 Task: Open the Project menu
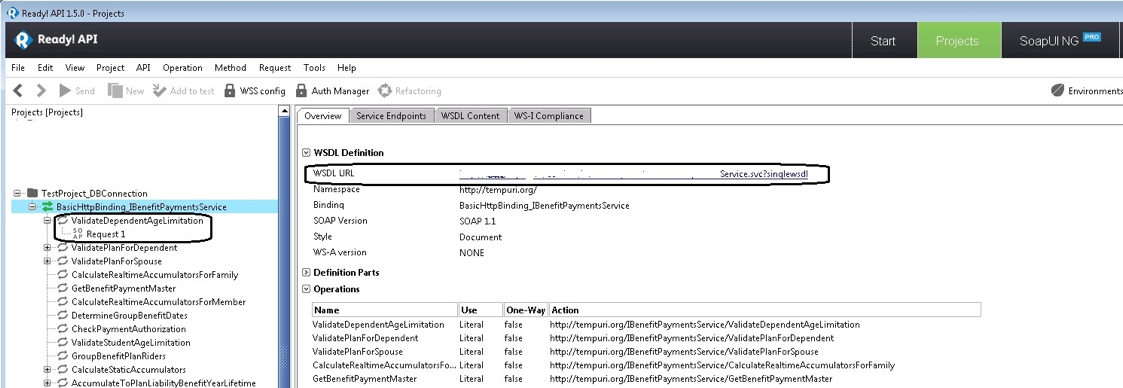[x=110, y=68]
